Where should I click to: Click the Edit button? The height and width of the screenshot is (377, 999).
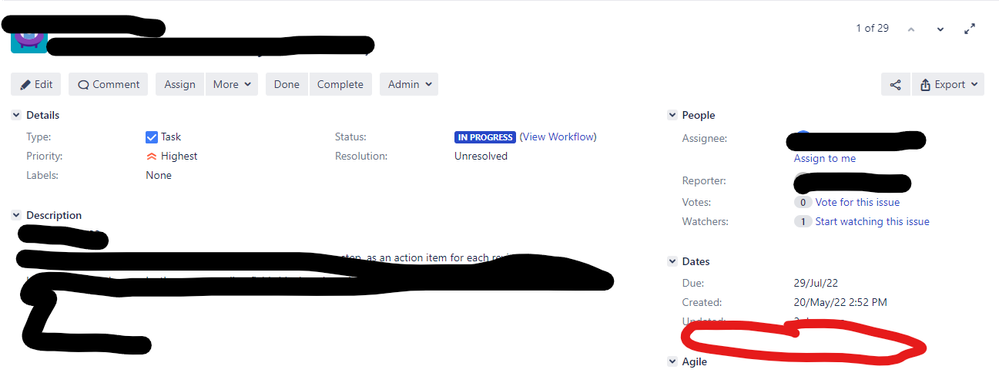tap(36, 84)
